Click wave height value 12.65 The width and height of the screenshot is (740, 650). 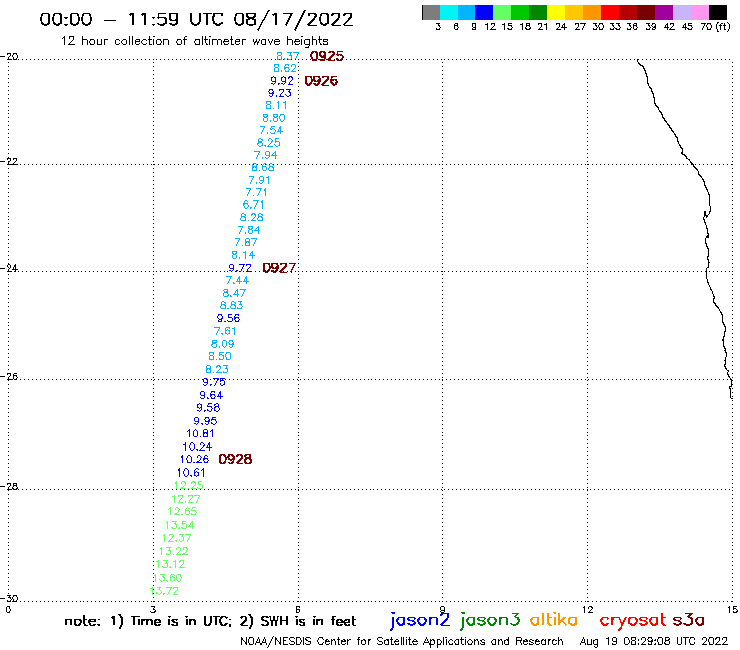tap(182, 511)
